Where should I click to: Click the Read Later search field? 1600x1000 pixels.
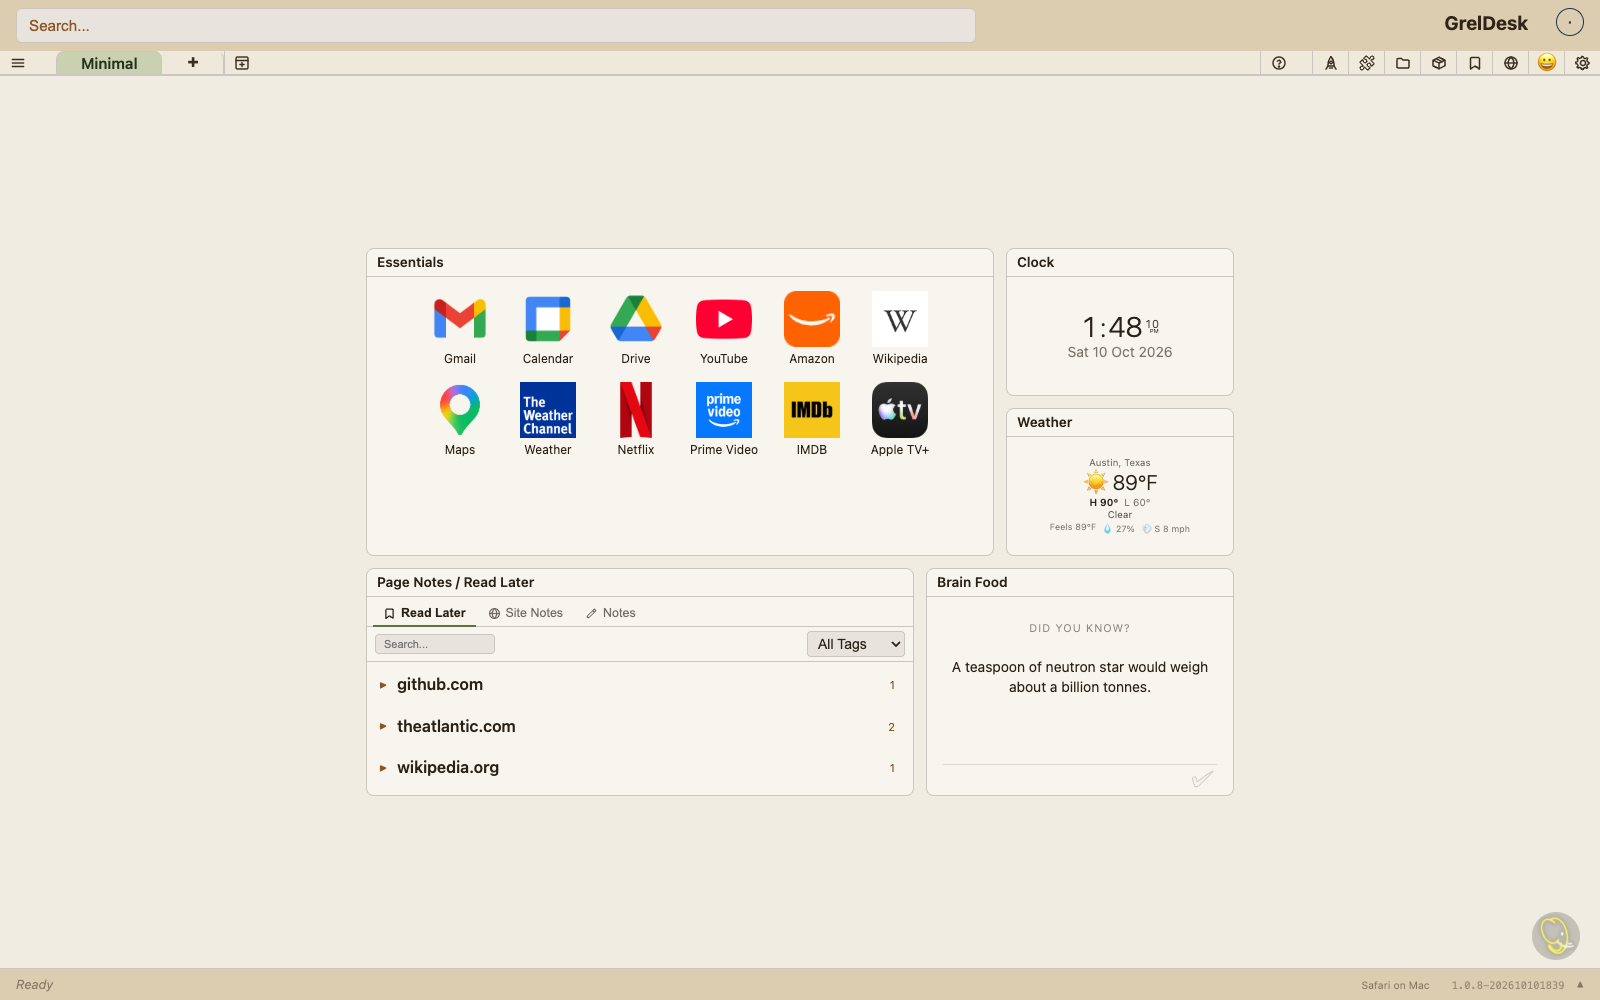click(x=435, y=644)
